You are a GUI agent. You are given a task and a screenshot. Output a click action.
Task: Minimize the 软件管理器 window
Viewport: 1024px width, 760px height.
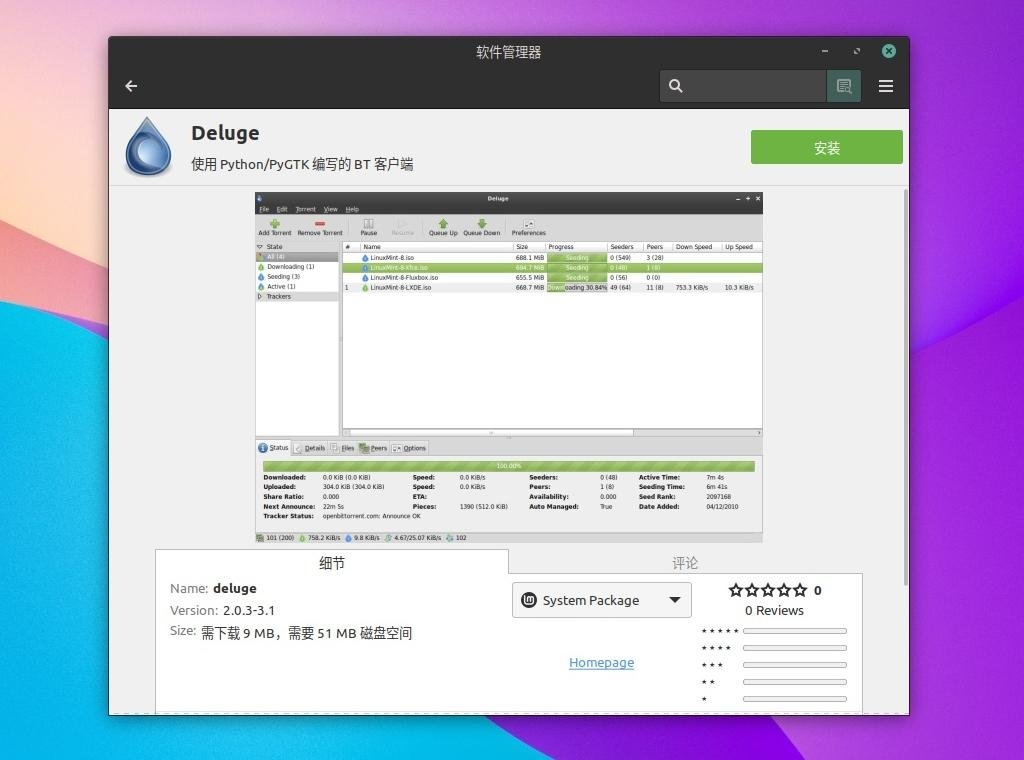(825, 51)
